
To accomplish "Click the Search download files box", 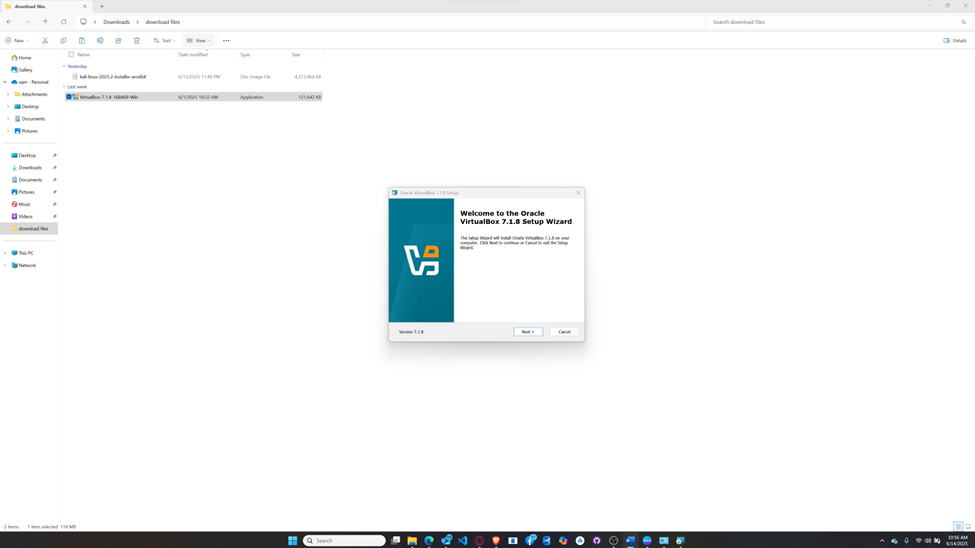I will click(x=838, y=22).
